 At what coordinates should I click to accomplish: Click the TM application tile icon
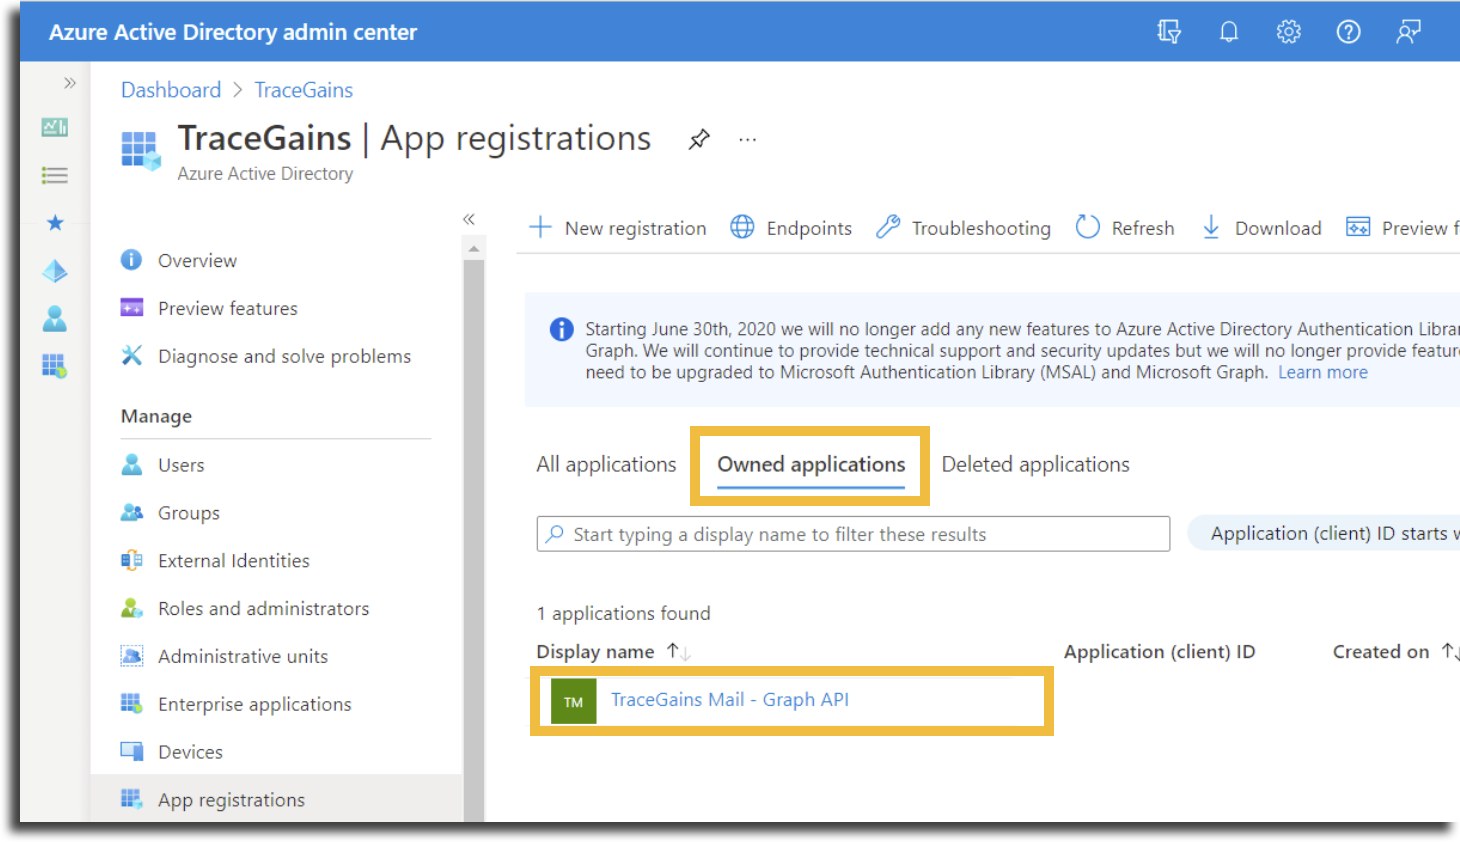coord(573,702)
